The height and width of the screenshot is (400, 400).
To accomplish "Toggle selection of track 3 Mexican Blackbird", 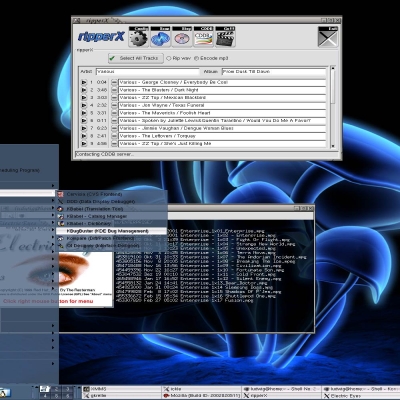I will [x=114, y=98].
